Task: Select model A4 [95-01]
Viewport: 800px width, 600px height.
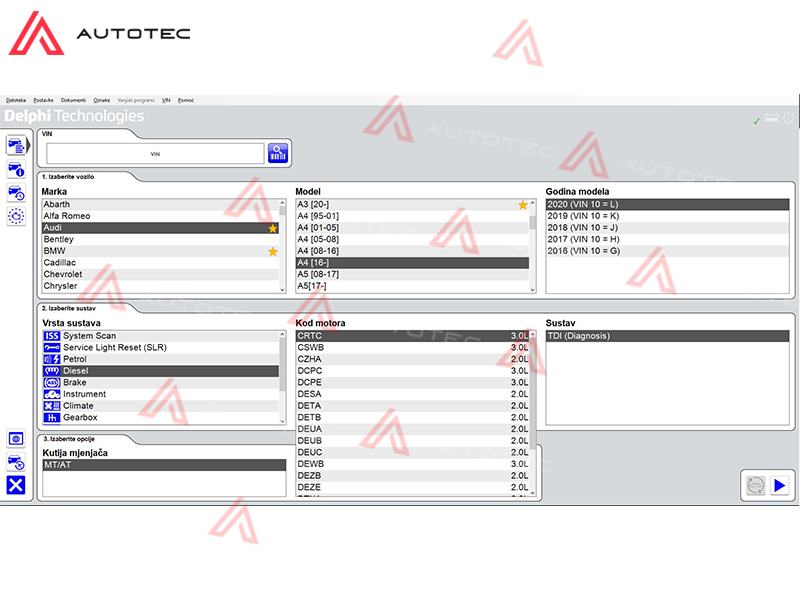Action: tap(412, 216)
